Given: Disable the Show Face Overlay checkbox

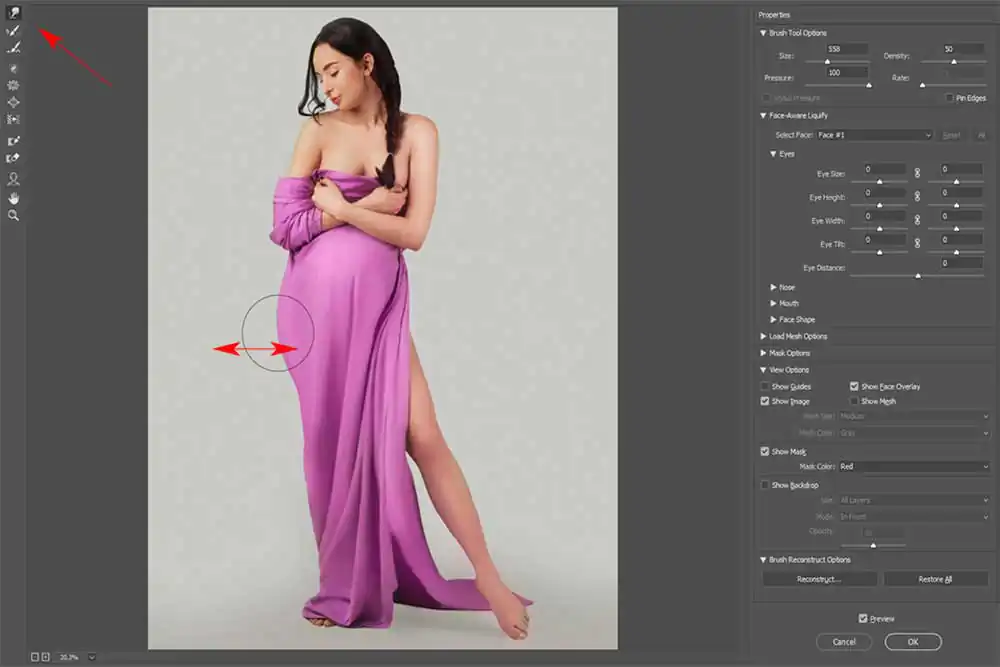Looking at the screenshot, I should (854, 386).
